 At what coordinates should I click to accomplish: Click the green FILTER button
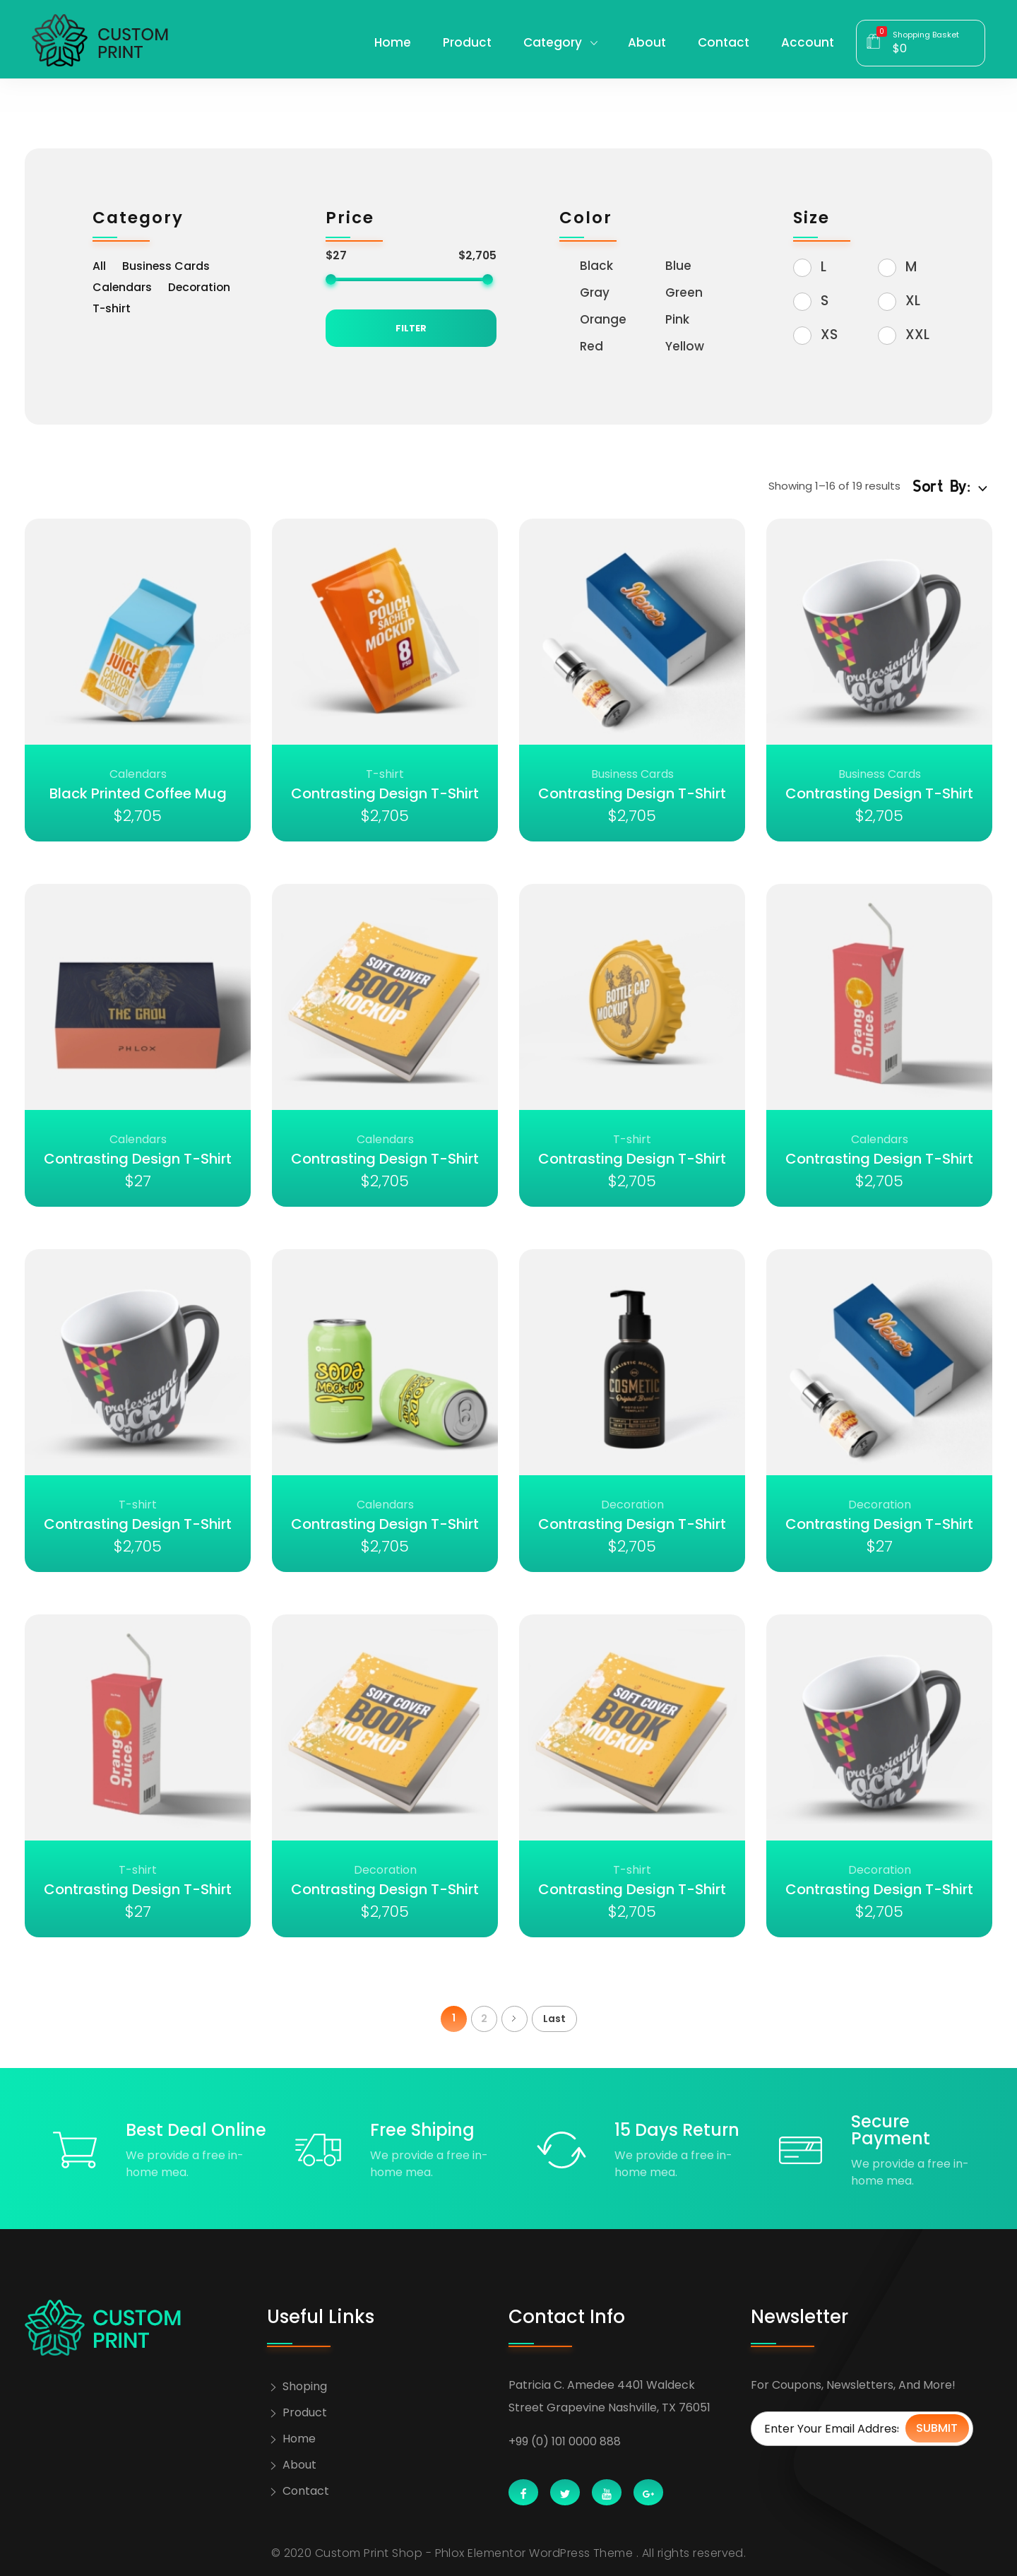coord(411,328)
